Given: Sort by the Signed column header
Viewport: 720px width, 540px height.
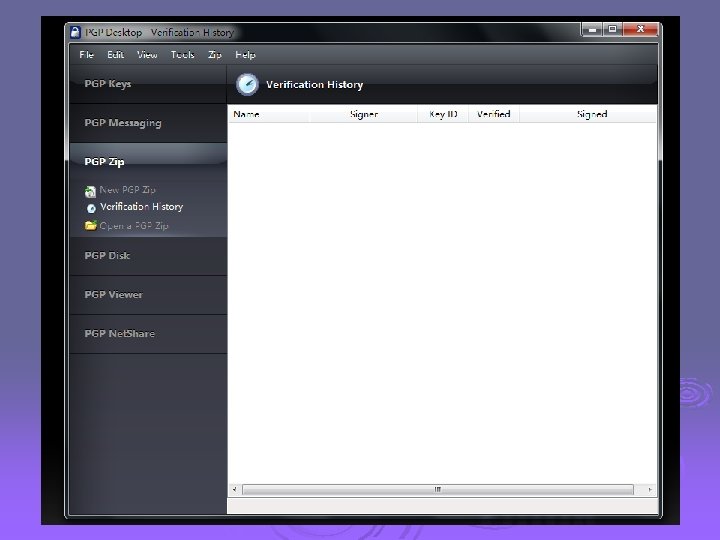Looking at the screenshot, I should (x=588, y=114).
